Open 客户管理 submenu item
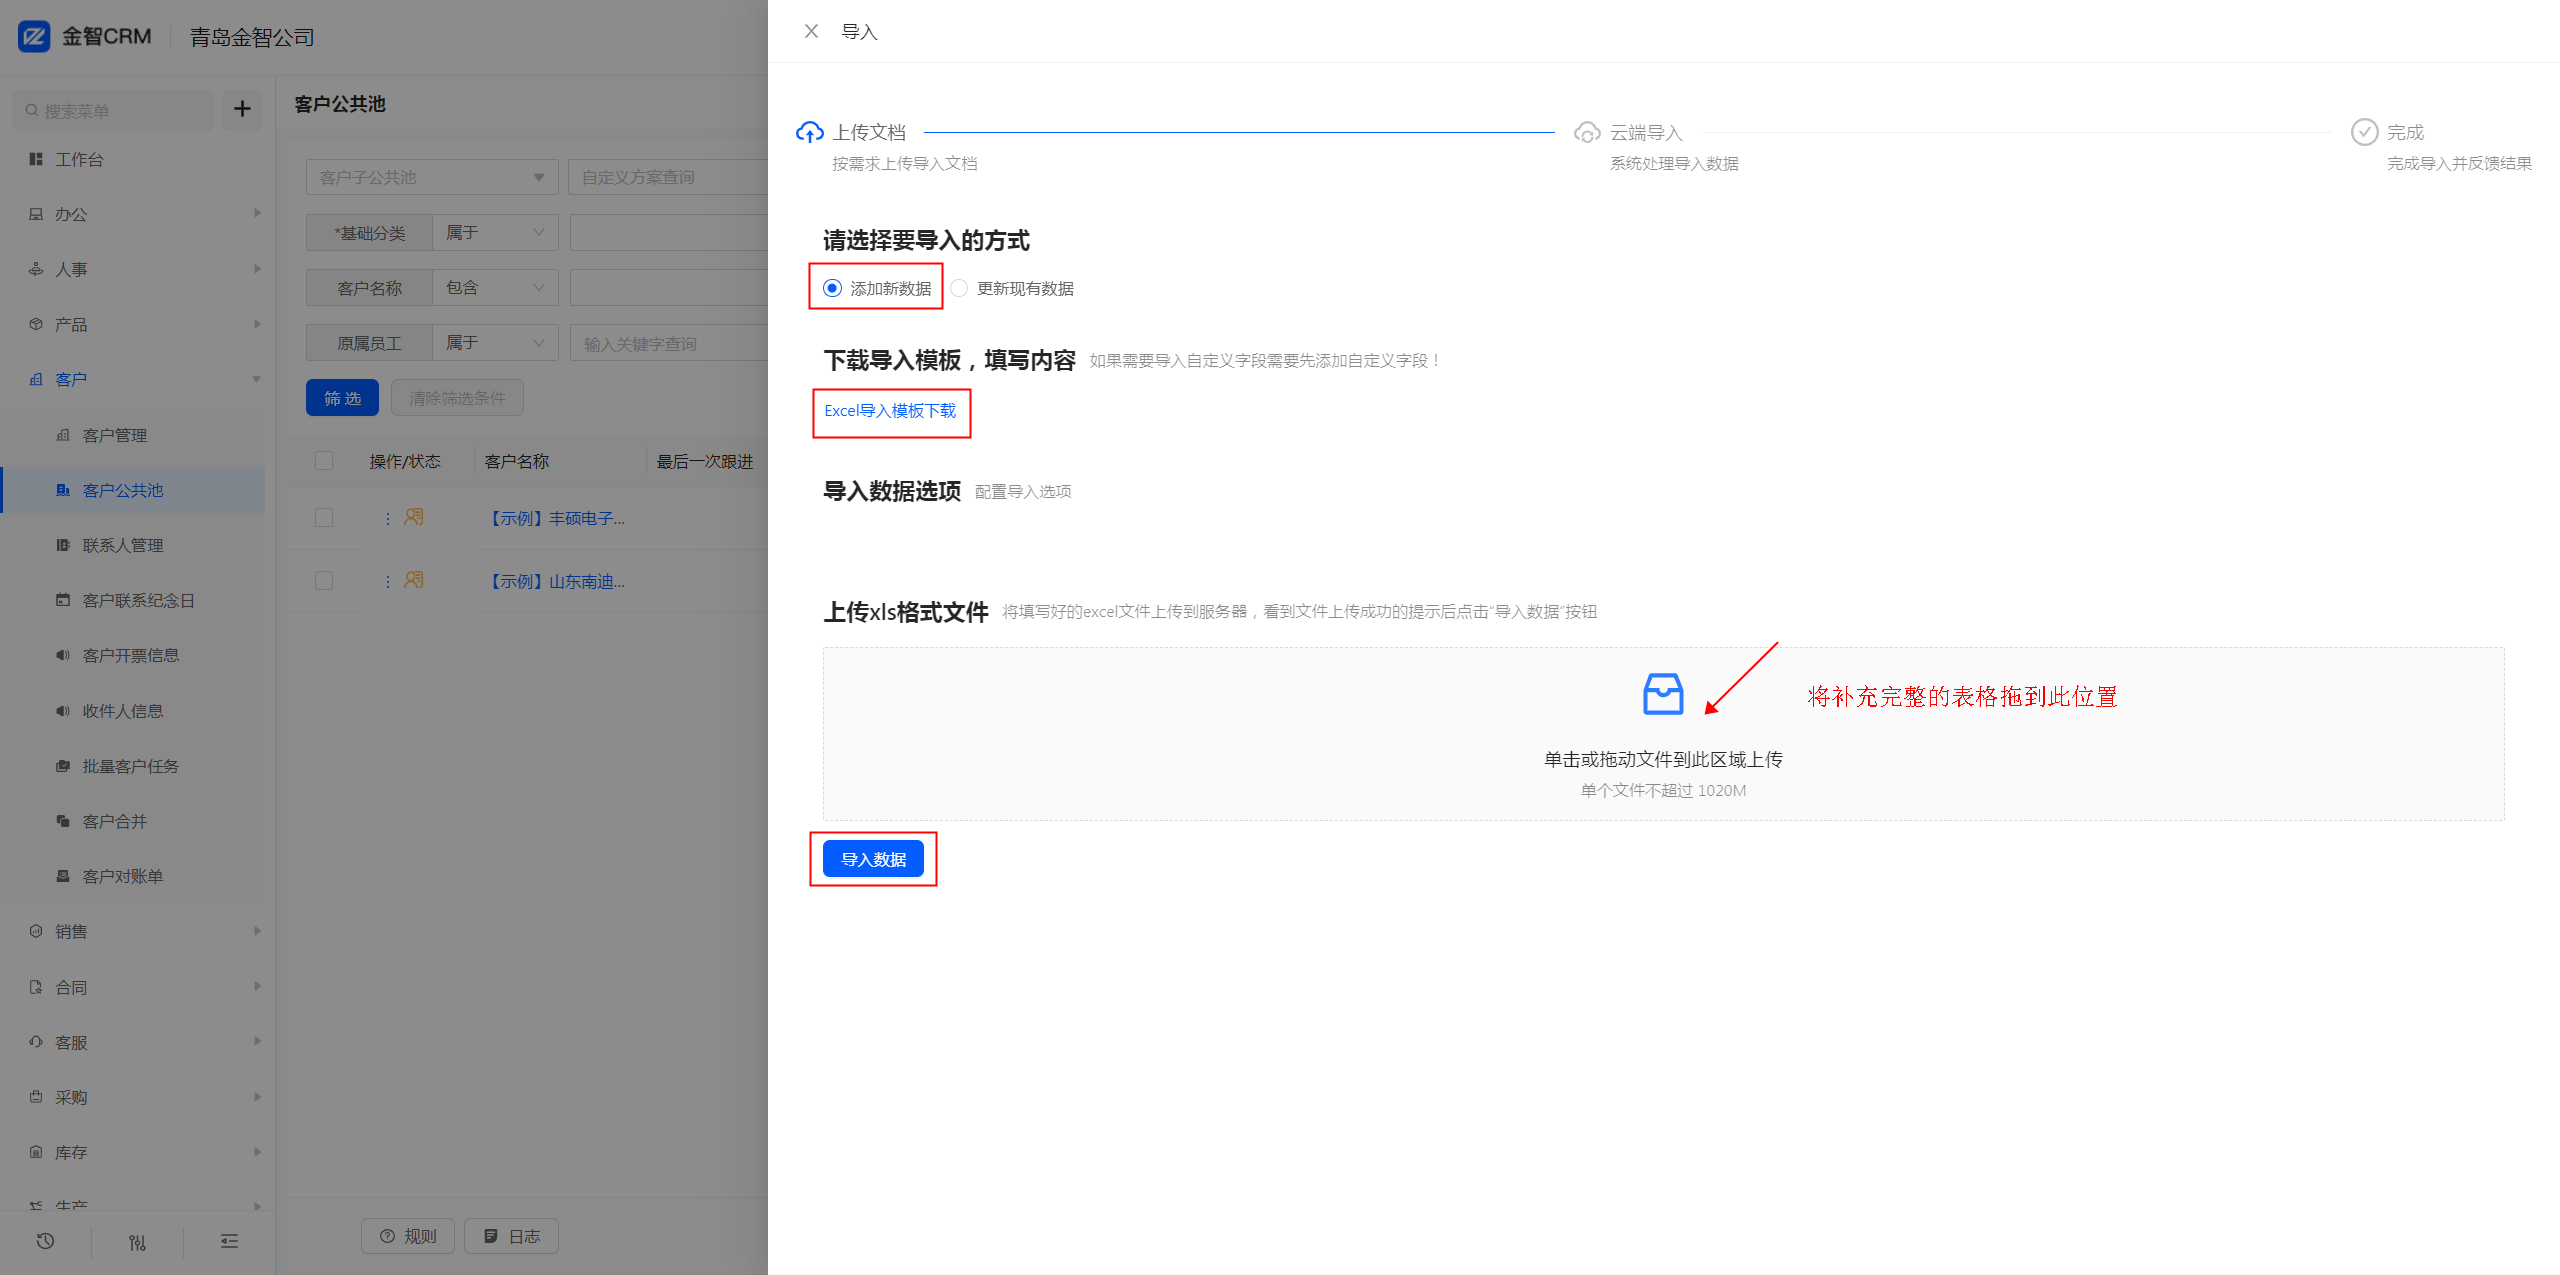Image resolution: width=2560 pixels, height=1275 pixels. click(x=133, y=435)
